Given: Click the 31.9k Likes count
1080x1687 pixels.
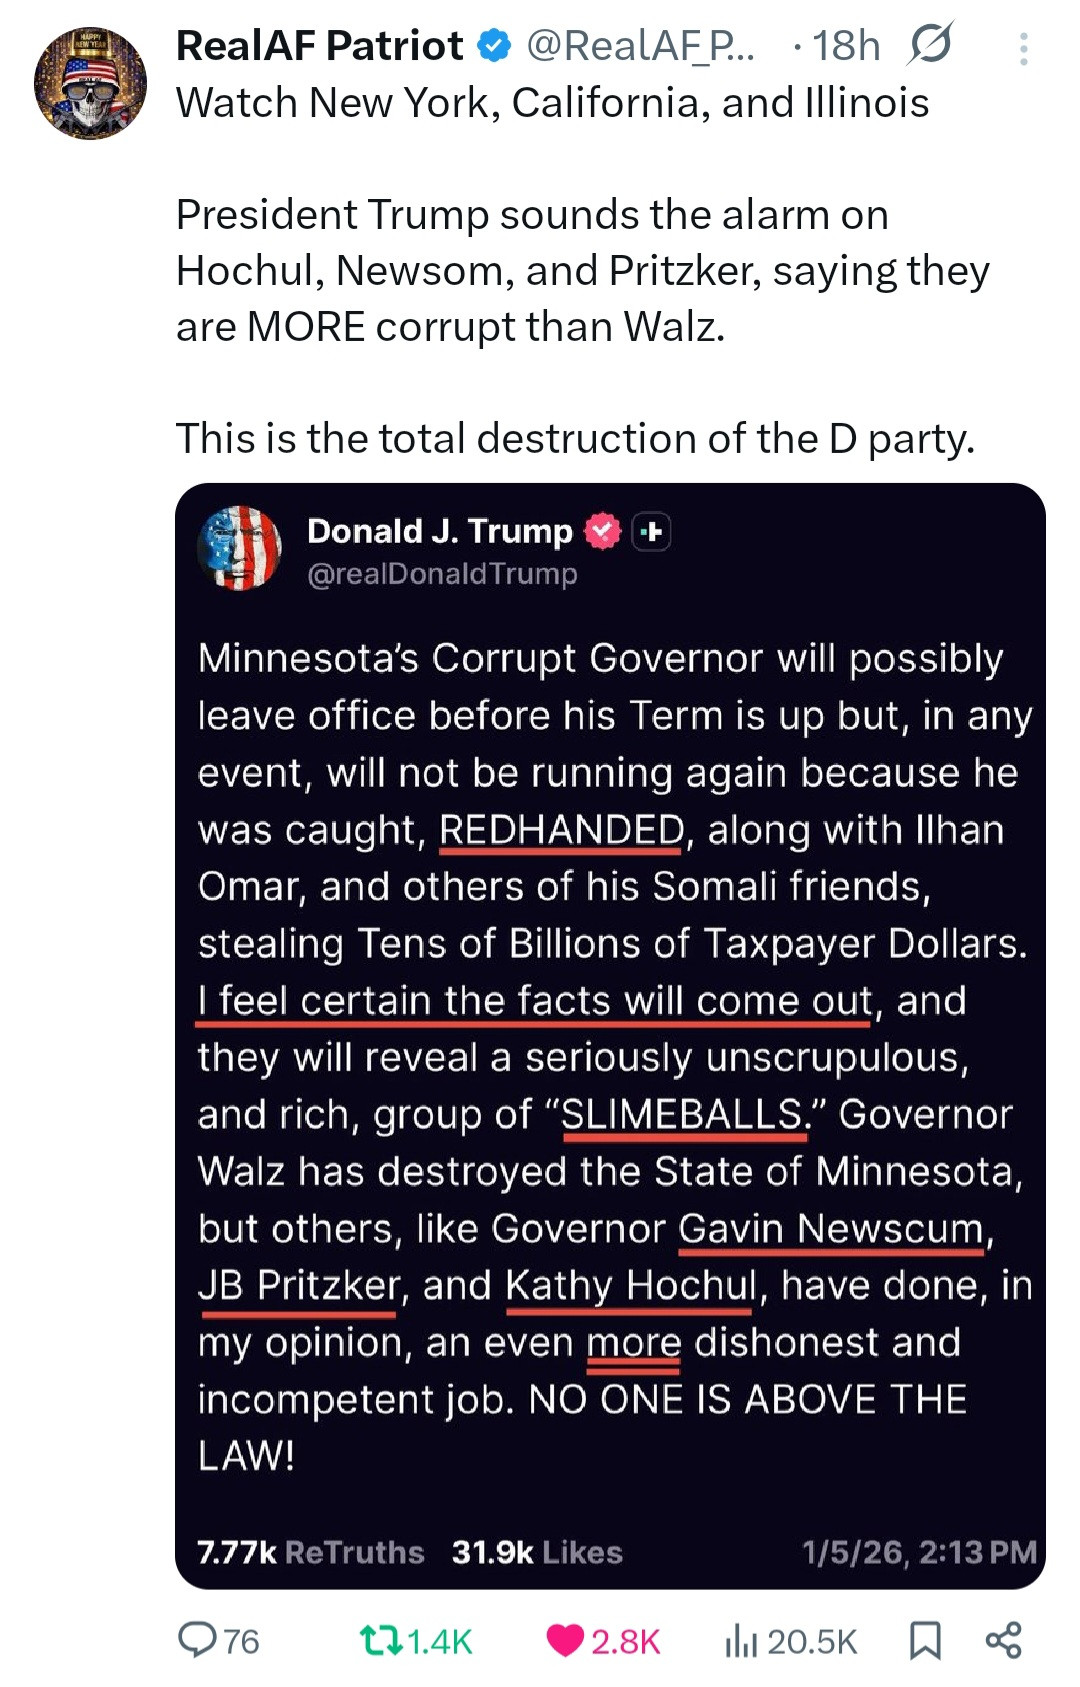Looking at the screenshot, I should tap(537, 1552).
